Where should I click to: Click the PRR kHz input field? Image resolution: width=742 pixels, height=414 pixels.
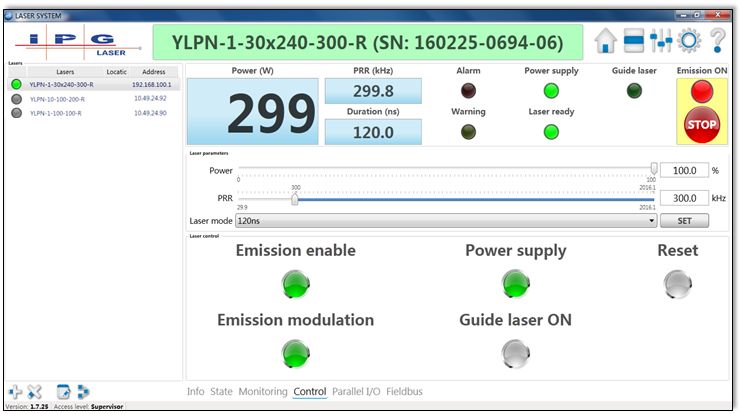click(684, 198)
